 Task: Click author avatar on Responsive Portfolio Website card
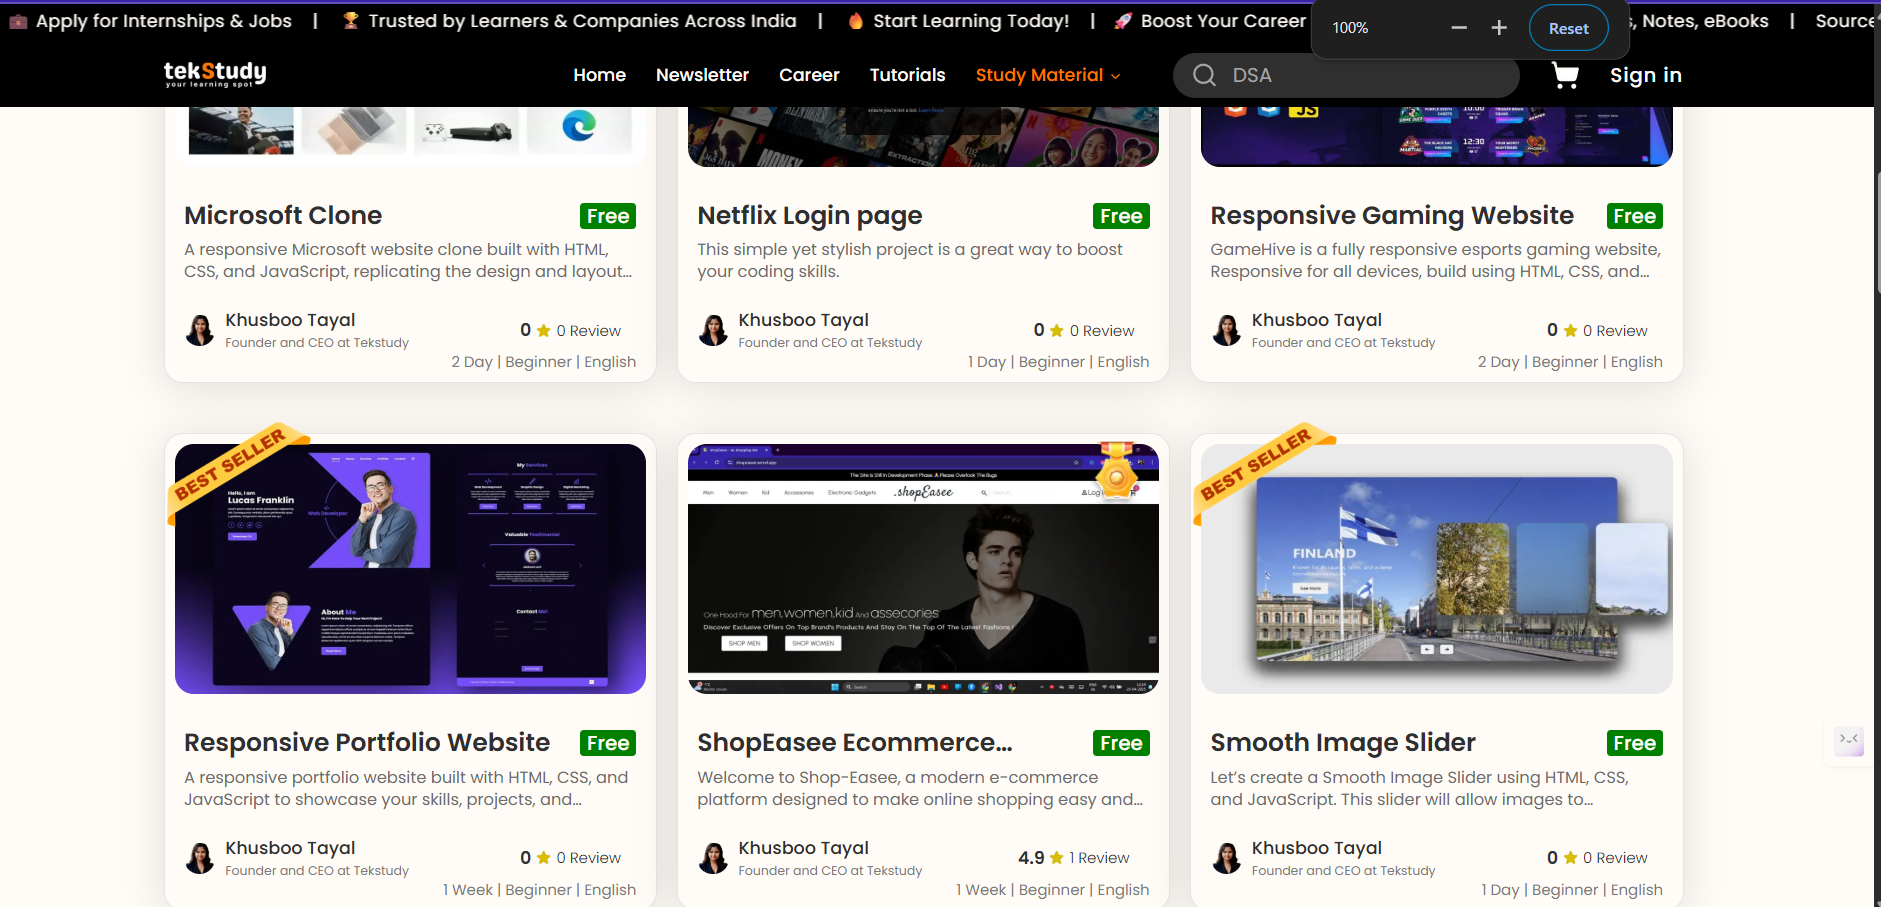tap(200, 858)
